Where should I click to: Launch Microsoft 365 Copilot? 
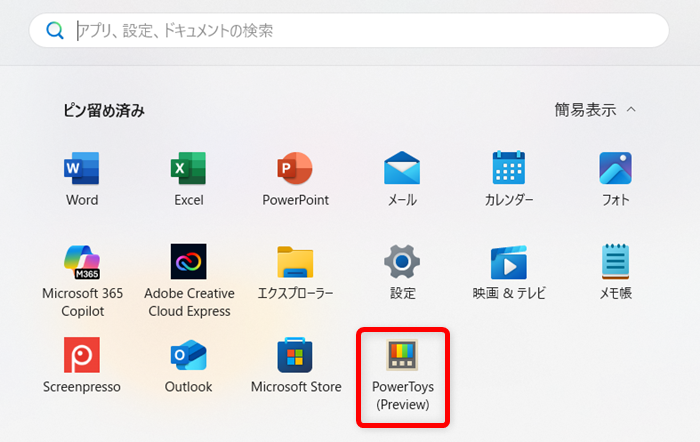(x=82, y=280)
